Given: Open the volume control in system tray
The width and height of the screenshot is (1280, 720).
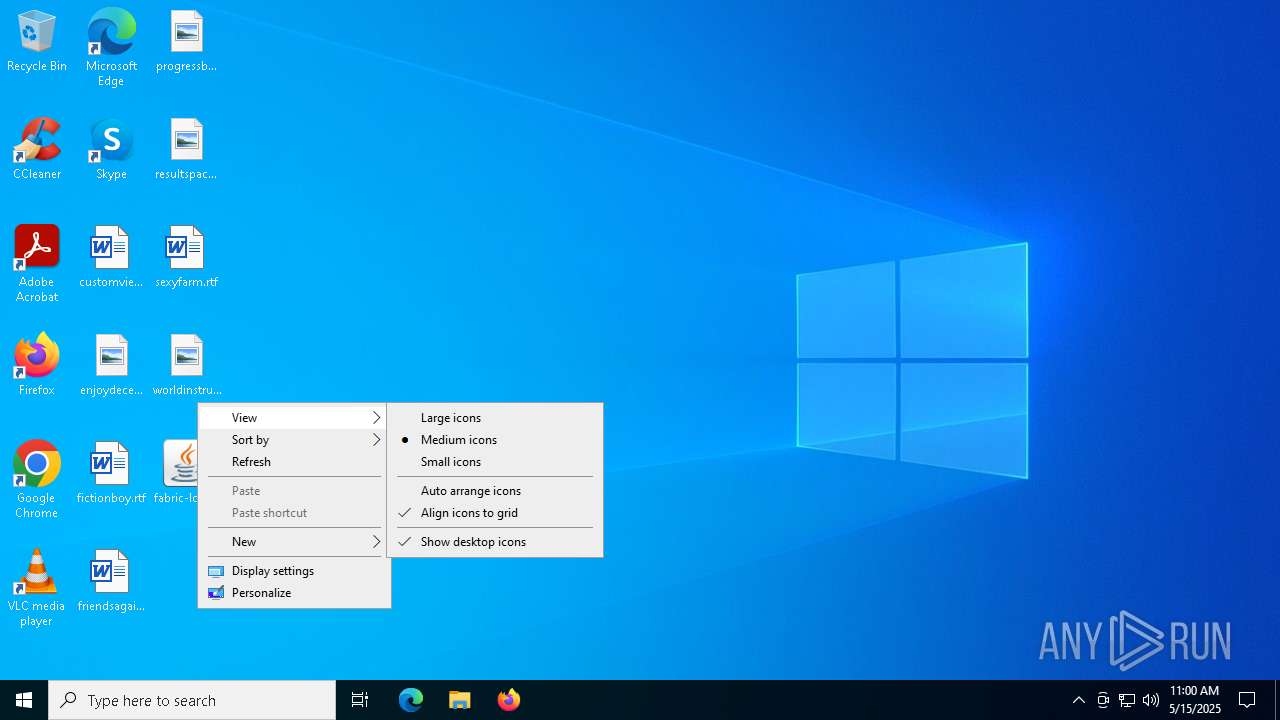Looking at the screenshot, I should 1151,700.
